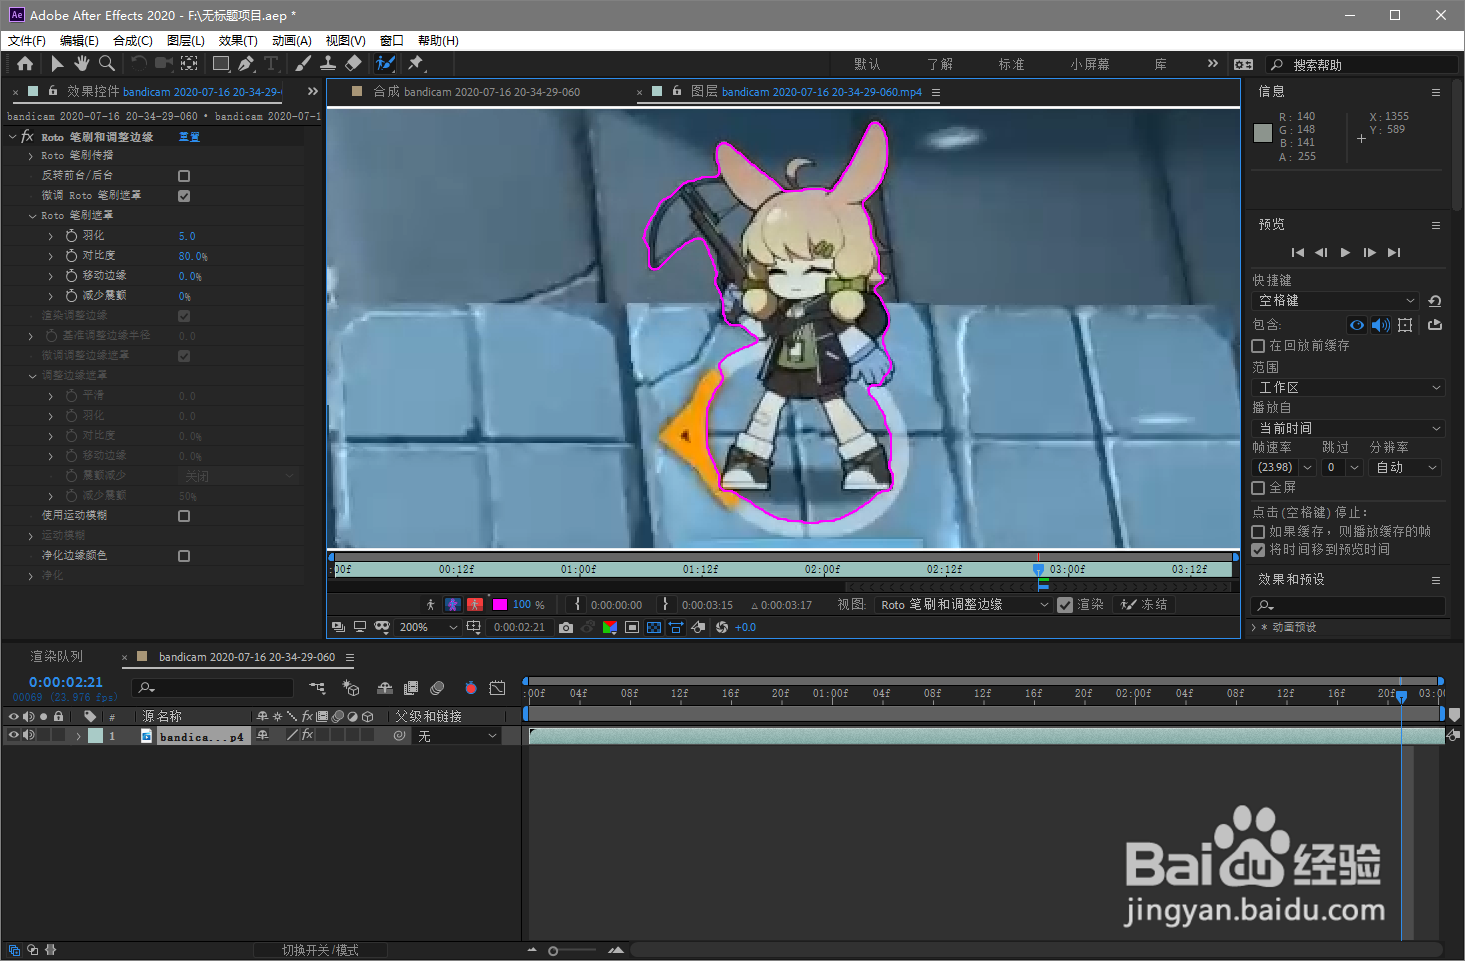This screenshot has height=961, width=1465.
Task: Switch to 标准 workspace
Action: 1011,64
